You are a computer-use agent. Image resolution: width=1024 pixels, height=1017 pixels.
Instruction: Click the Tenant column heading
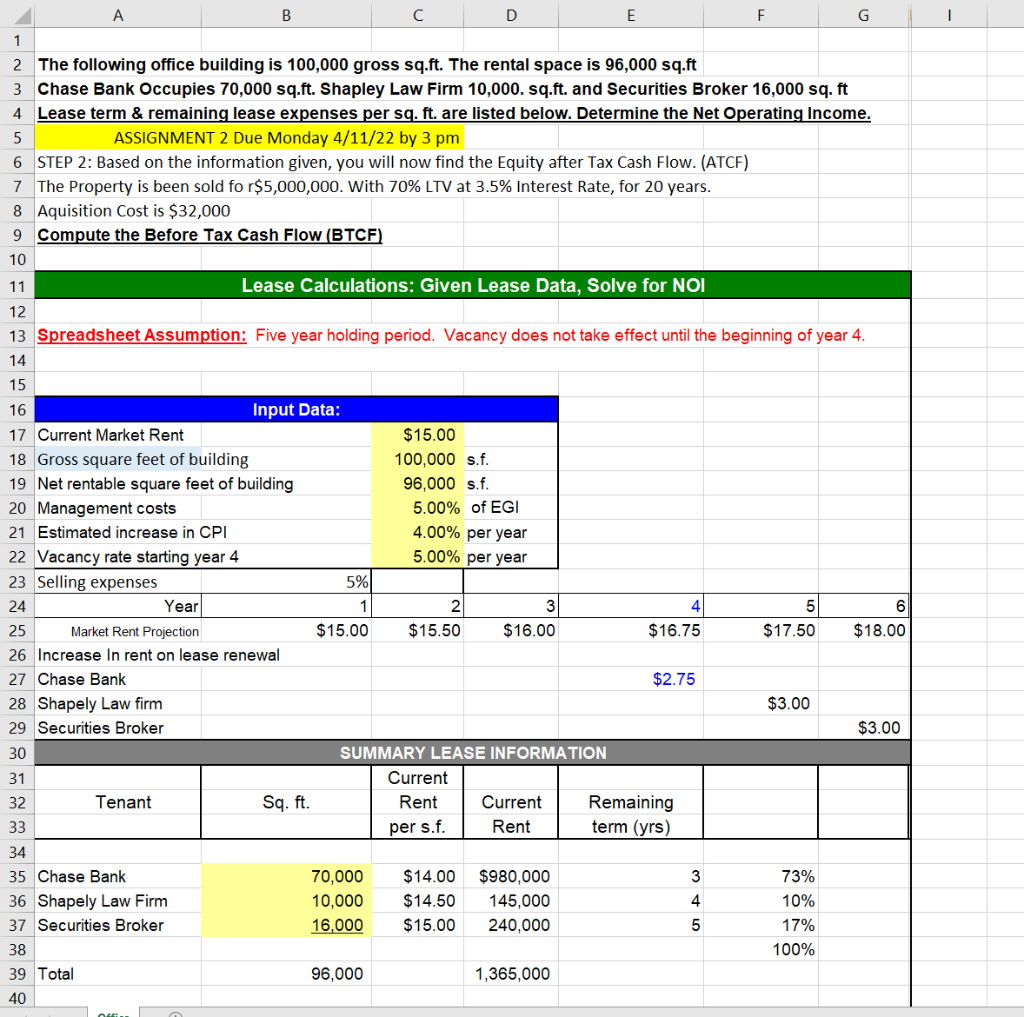click(x=123, y=802)
